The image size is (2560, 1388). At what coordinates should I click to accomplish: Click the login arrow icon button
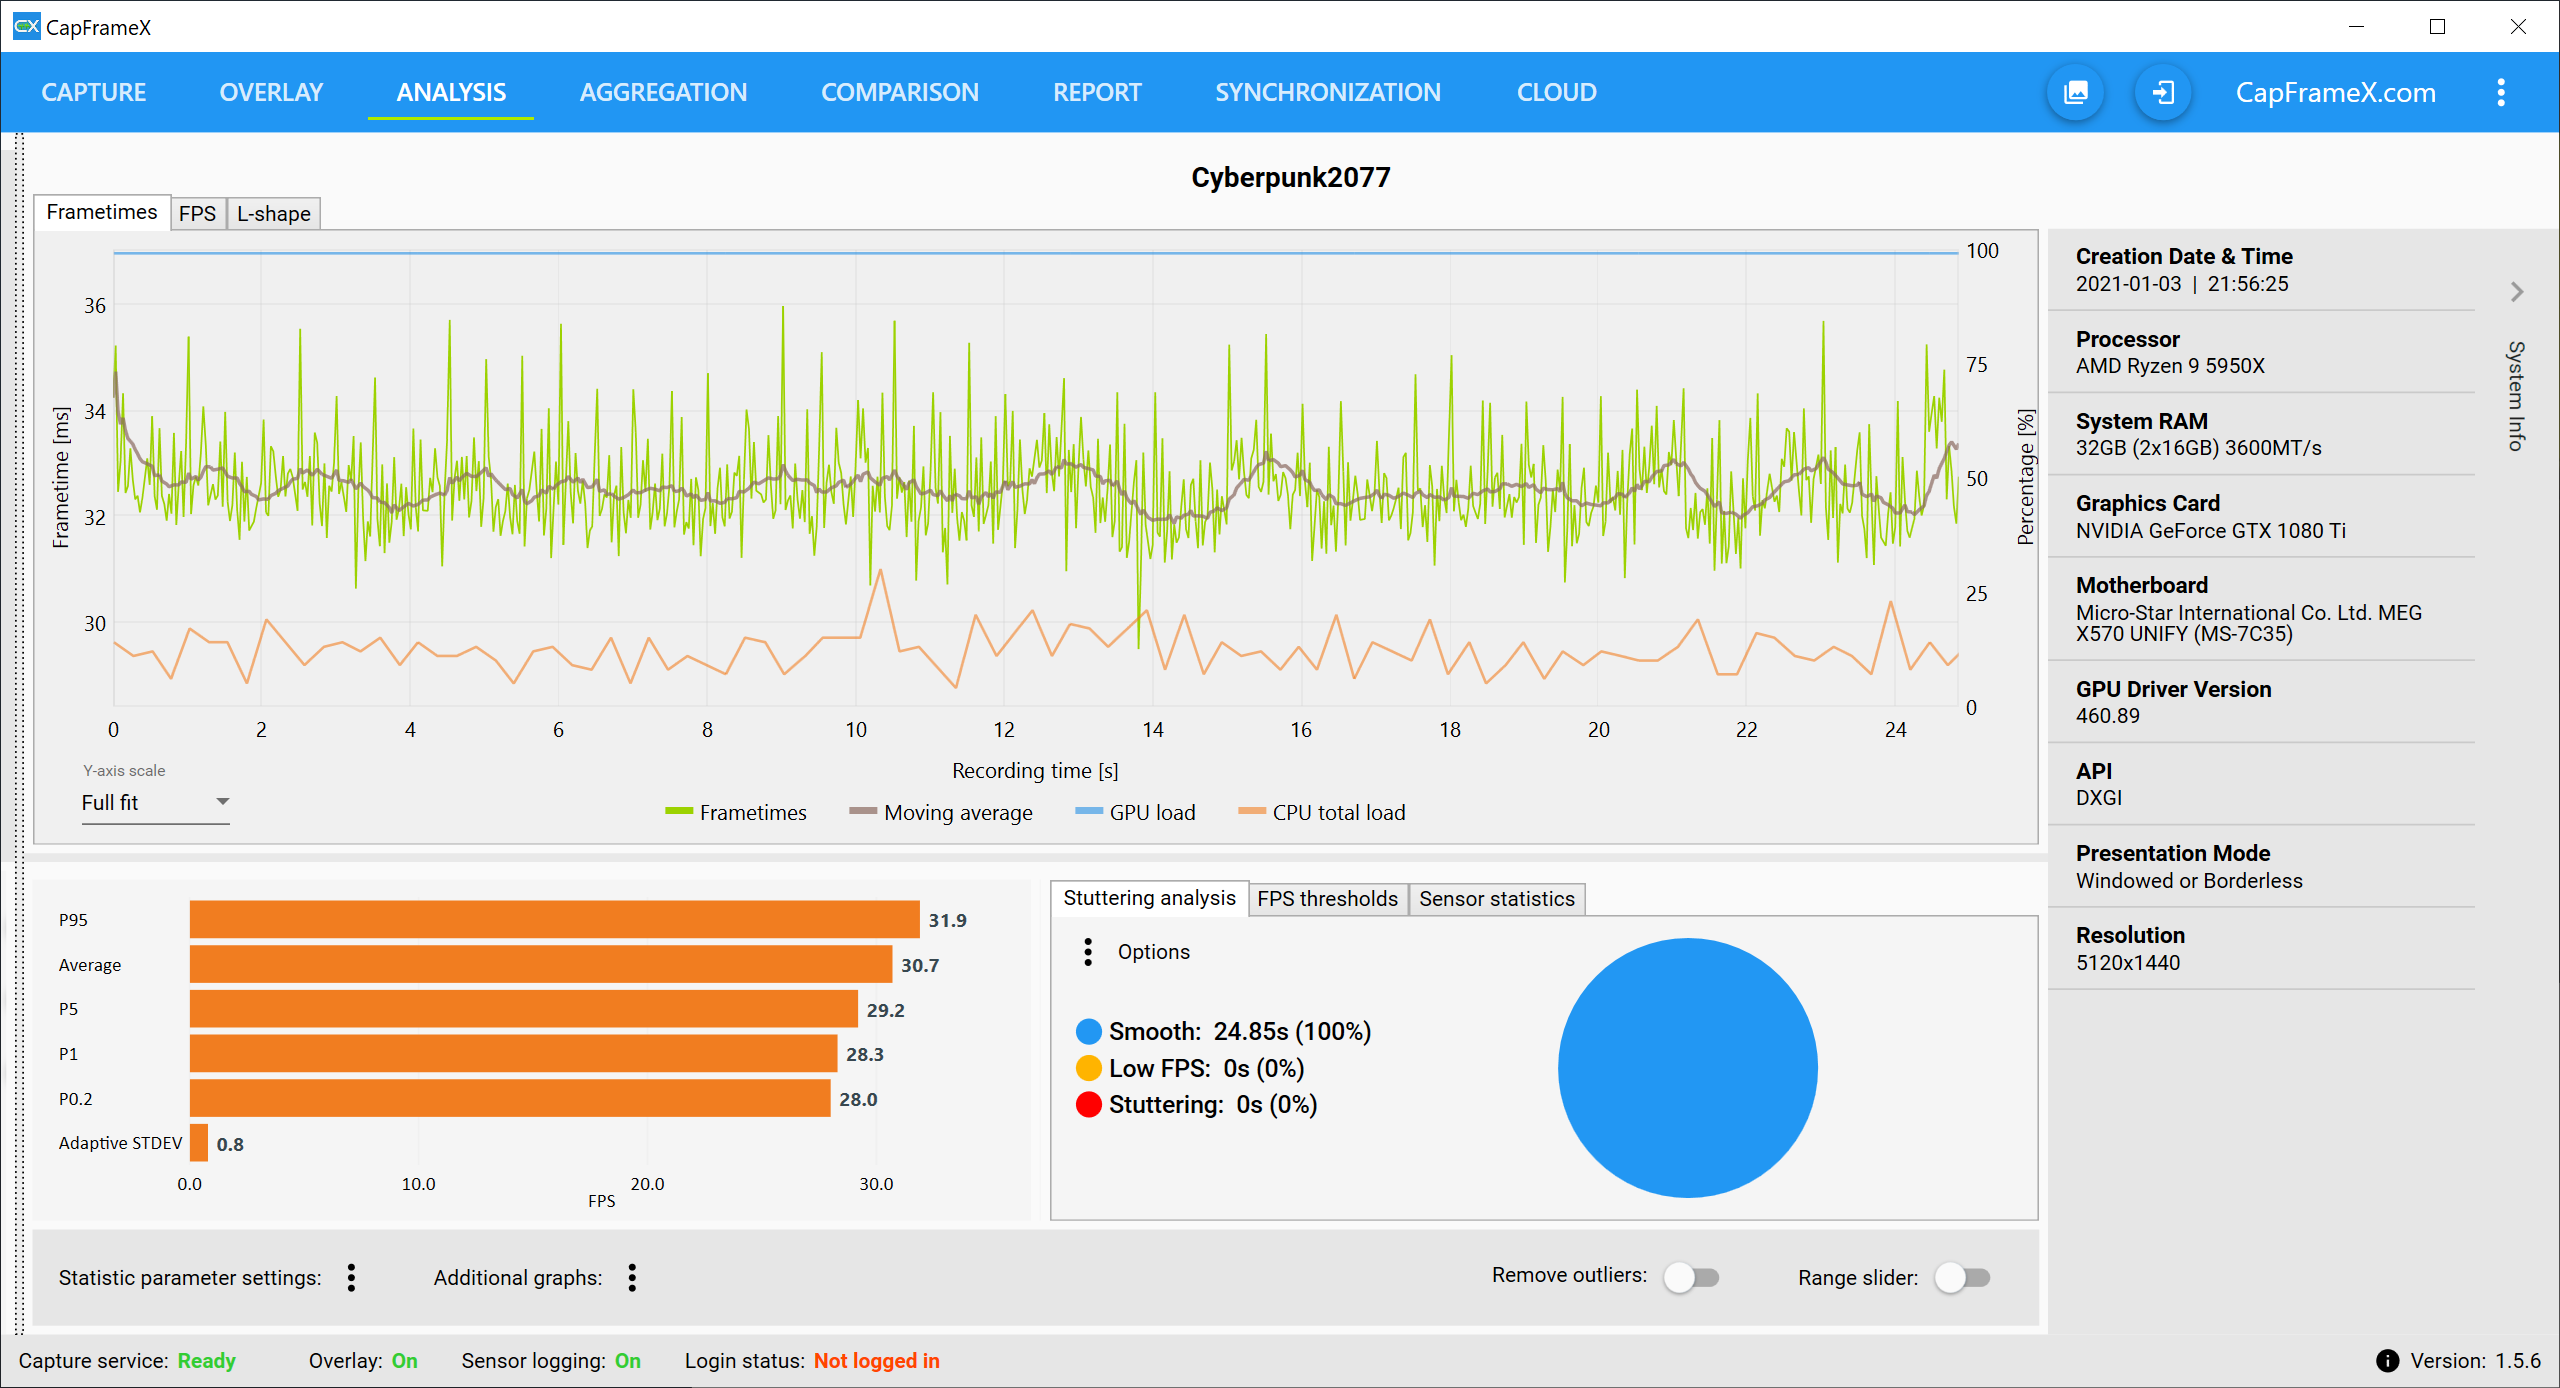click(x=2162, y=93)
